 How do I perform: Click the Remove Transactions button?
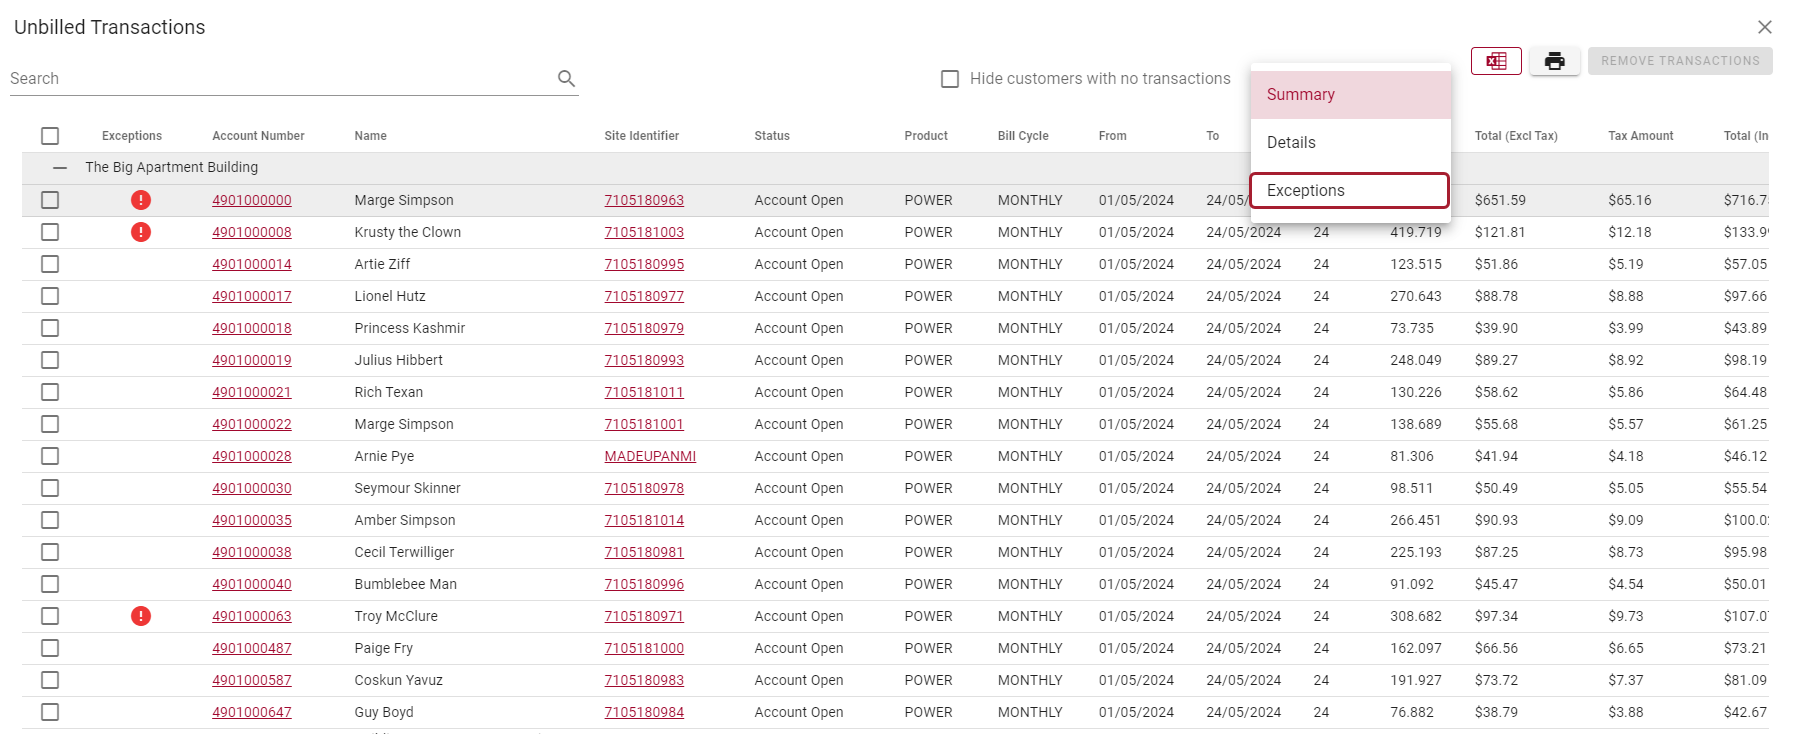pyautogui.click(x=1680, y=61)
